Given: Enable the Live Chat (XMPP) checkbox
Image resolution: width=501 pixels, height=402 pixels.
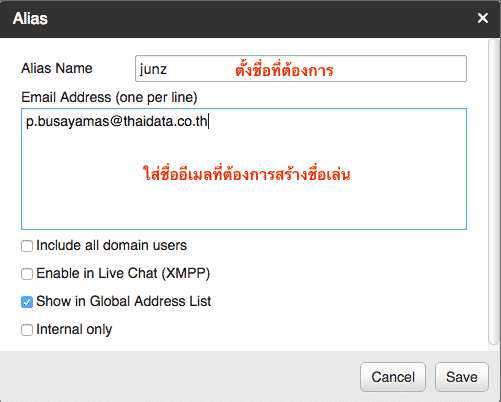Looking at the screenshot, I should pos(27,274).
